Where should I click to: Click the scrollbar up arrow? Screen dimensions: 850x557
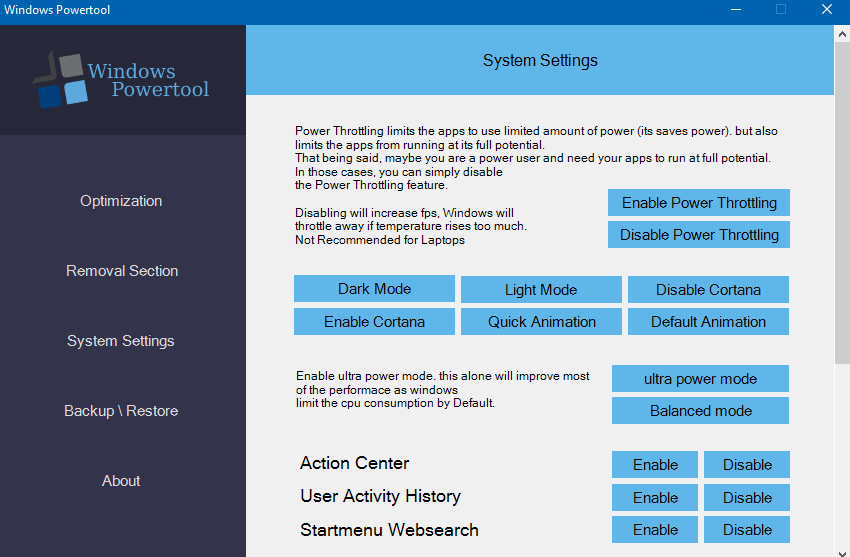tap(842, 34)
